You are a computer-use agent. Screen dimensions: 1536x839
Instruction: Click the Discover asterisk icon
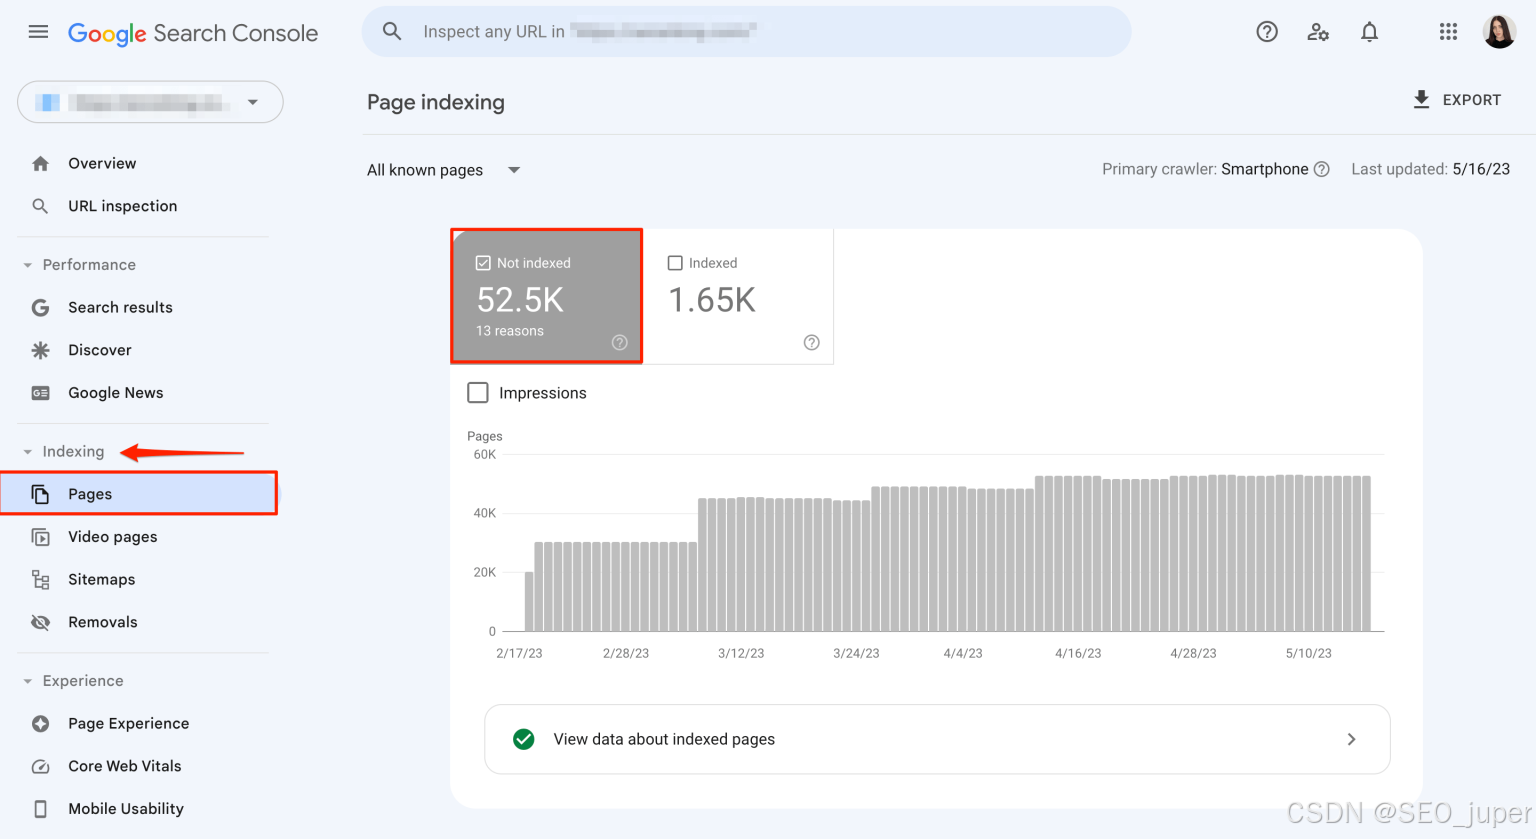pyautogui.click(x=40, y=350)
